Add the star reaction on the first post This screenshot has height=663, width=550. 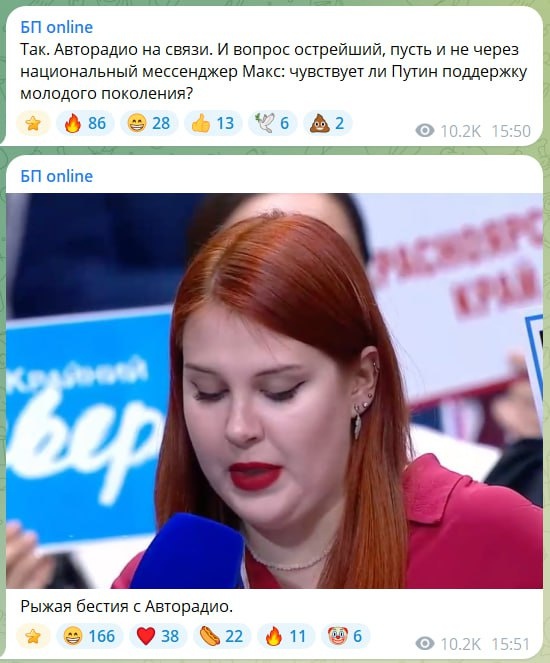point(33,123)
